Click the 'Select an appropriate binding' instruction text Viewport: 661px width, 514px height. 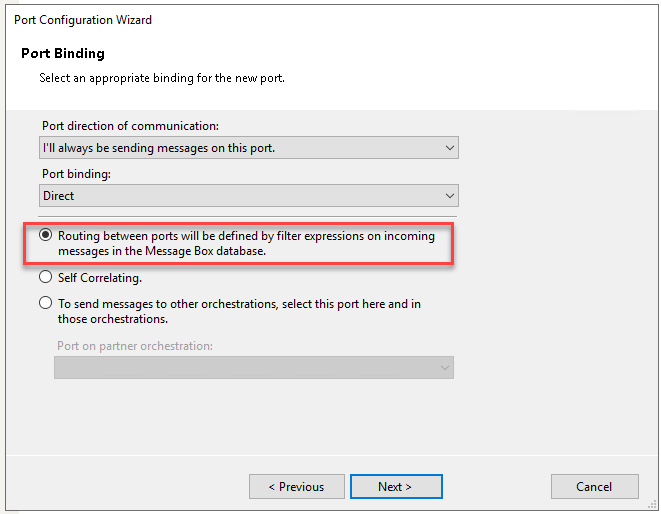(162, 77)
